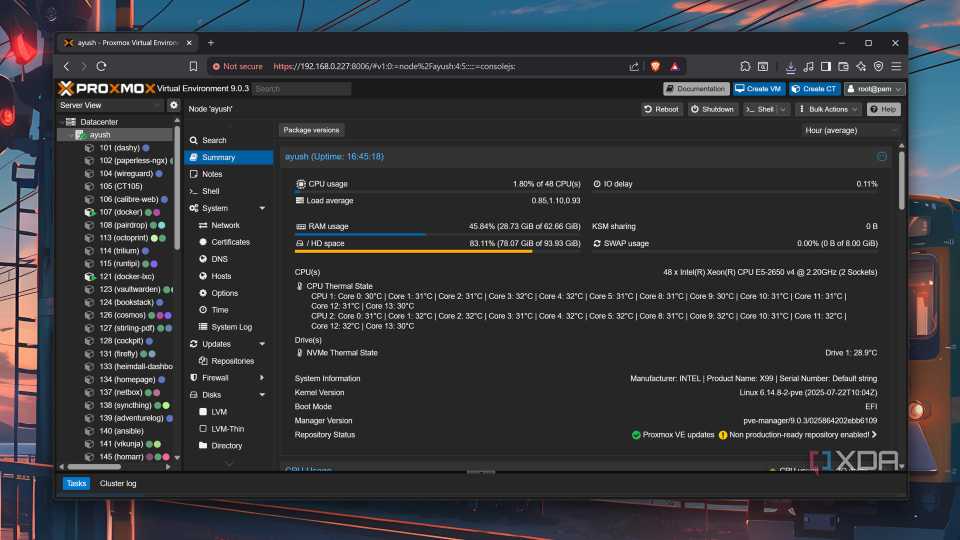Click the share icon in address bar
Viewport: 960px width, 540px height.
634,66
